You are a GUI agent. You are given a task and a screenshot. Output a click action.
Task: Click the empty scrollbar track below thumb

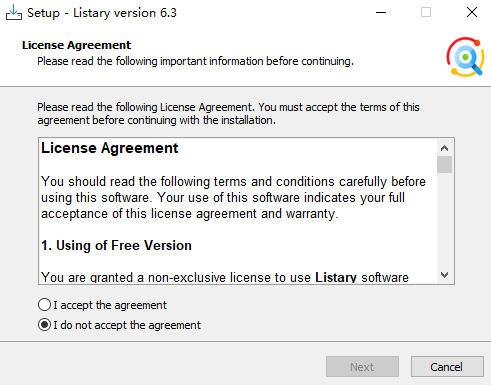[444, 220]
